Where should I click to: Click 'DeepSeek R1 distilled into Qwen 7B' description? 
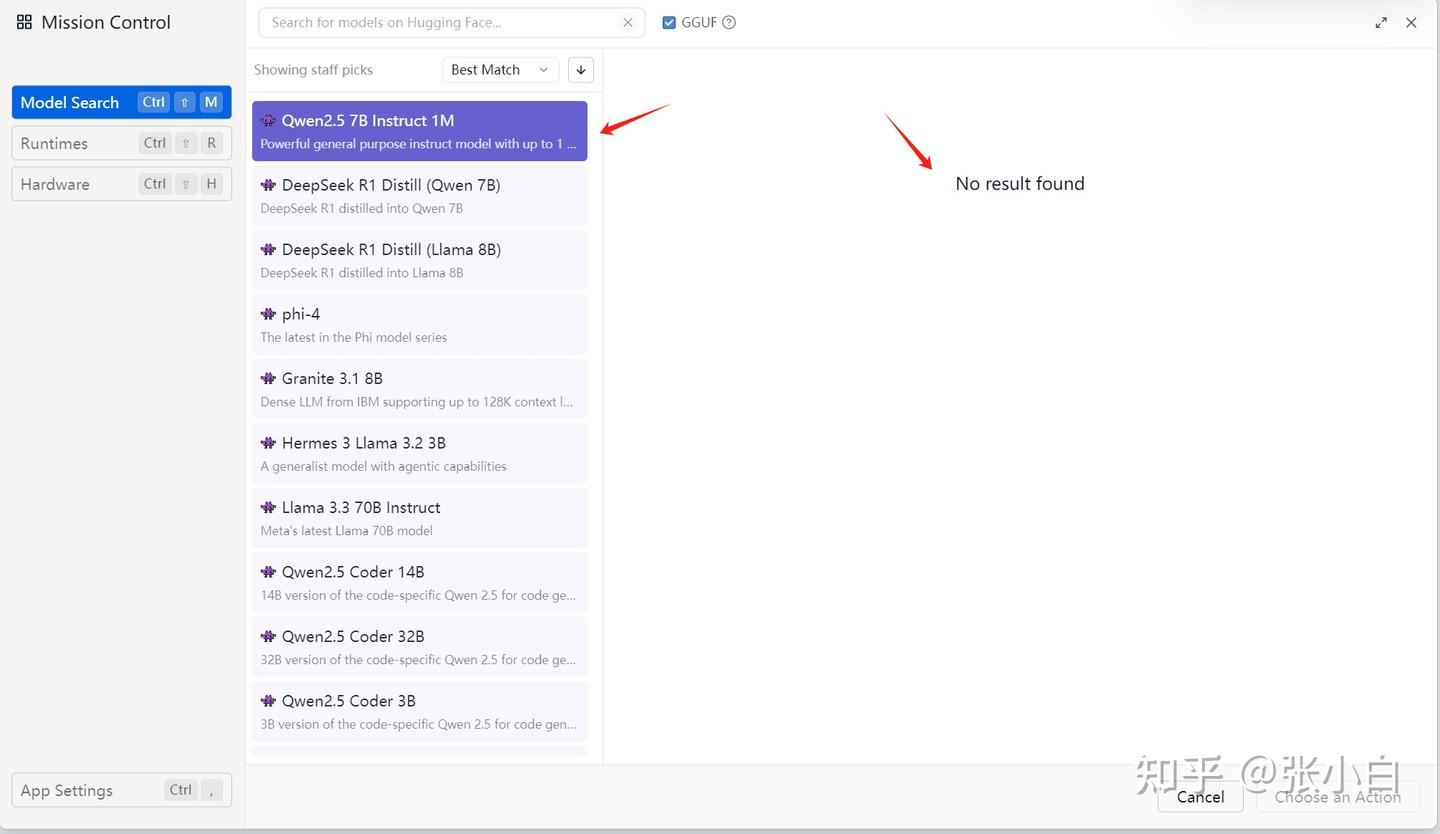pos(362,208)
